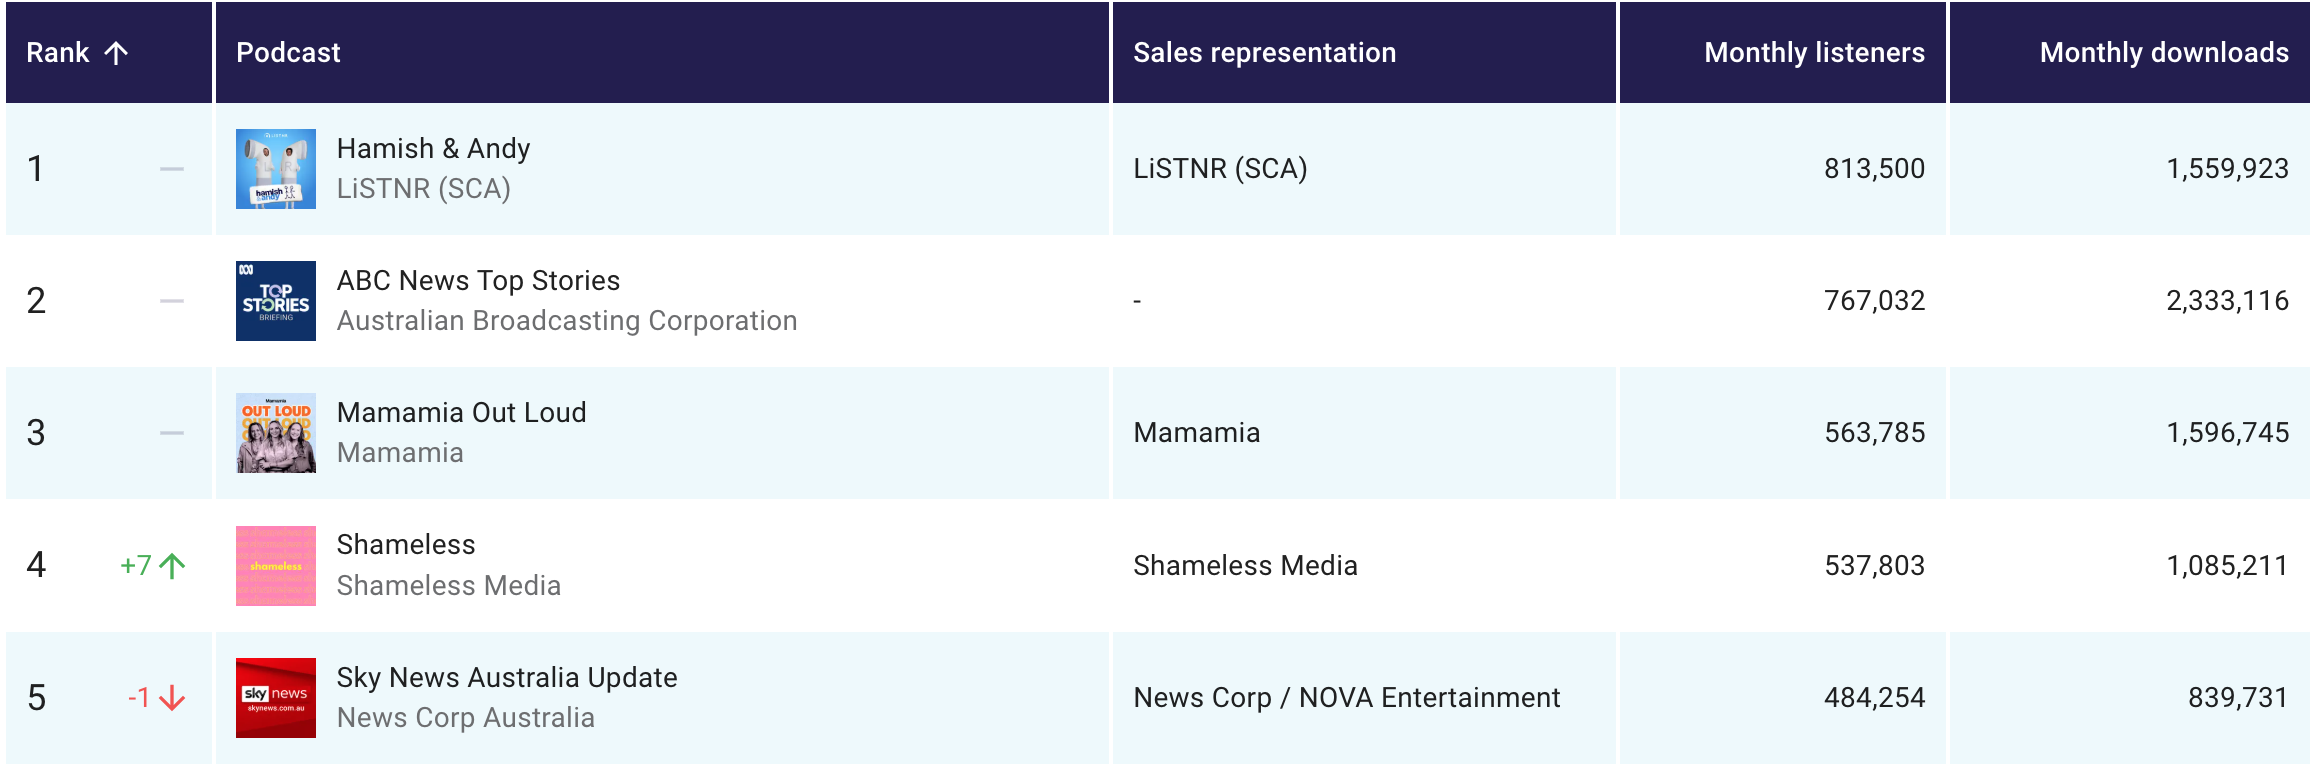Open Sky News Australia Update title
The image size is (2324, 776).
coord(507,678)
